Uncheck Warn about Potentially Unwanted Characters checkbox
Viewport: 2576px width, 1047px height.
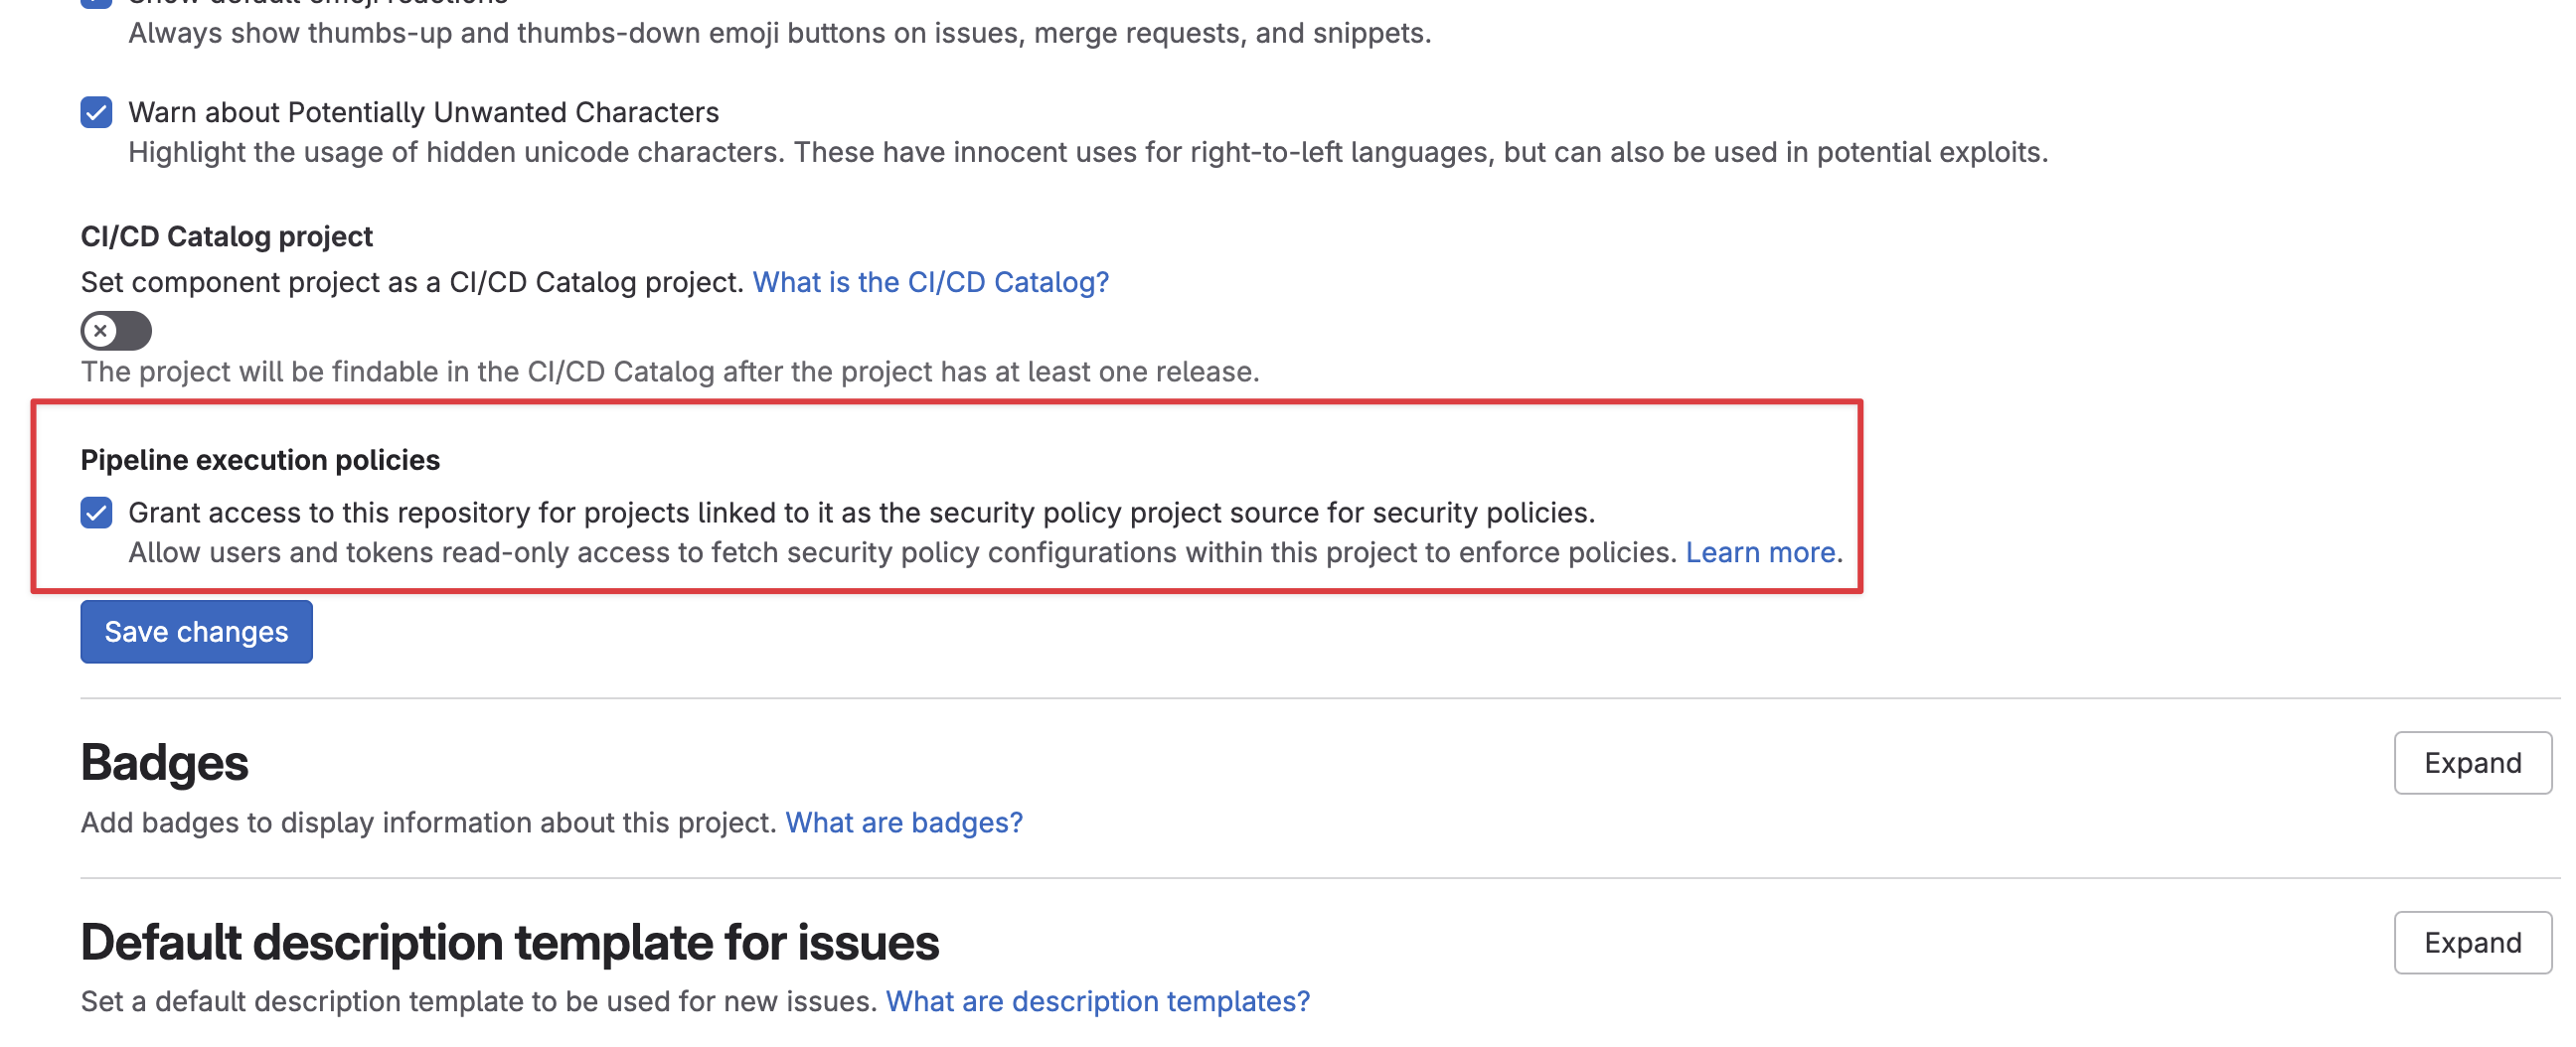[96, 112]
